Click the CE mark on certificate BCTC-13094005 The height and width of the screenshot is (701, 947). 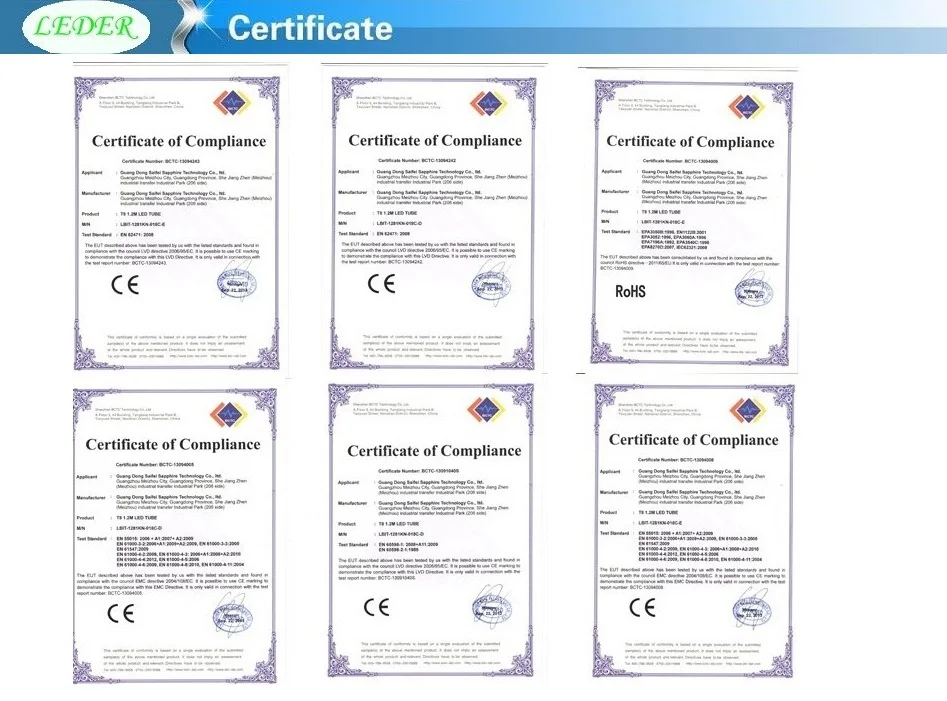point(120,613)
